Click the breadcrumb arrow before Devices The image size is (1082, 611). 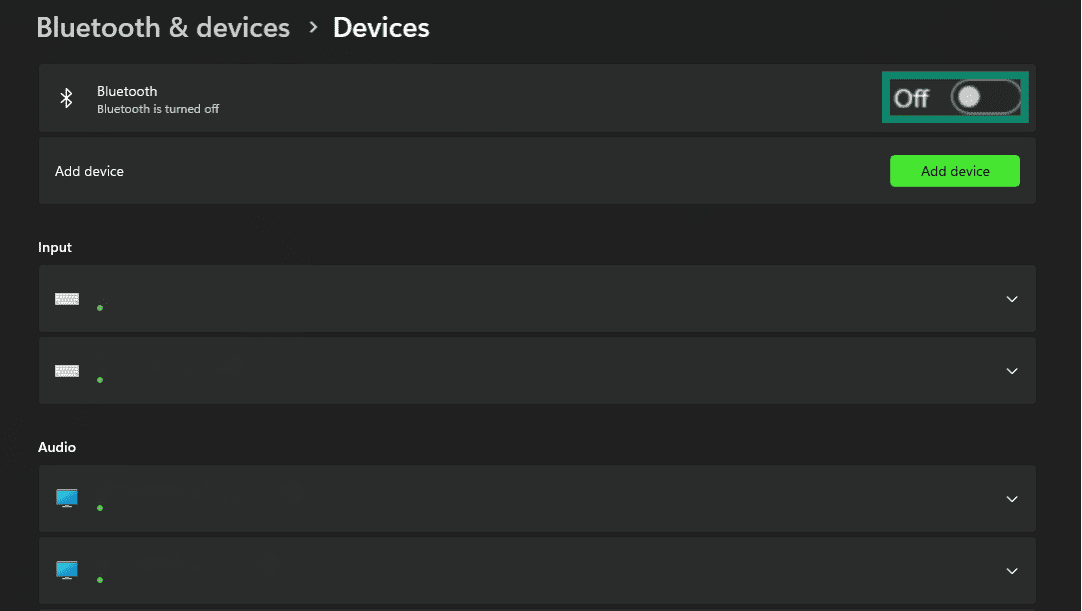[313, 27]
